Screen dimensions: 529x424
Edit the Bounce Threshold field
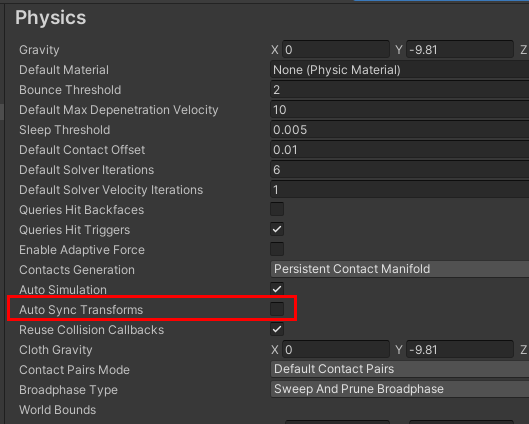pos(400,90)
